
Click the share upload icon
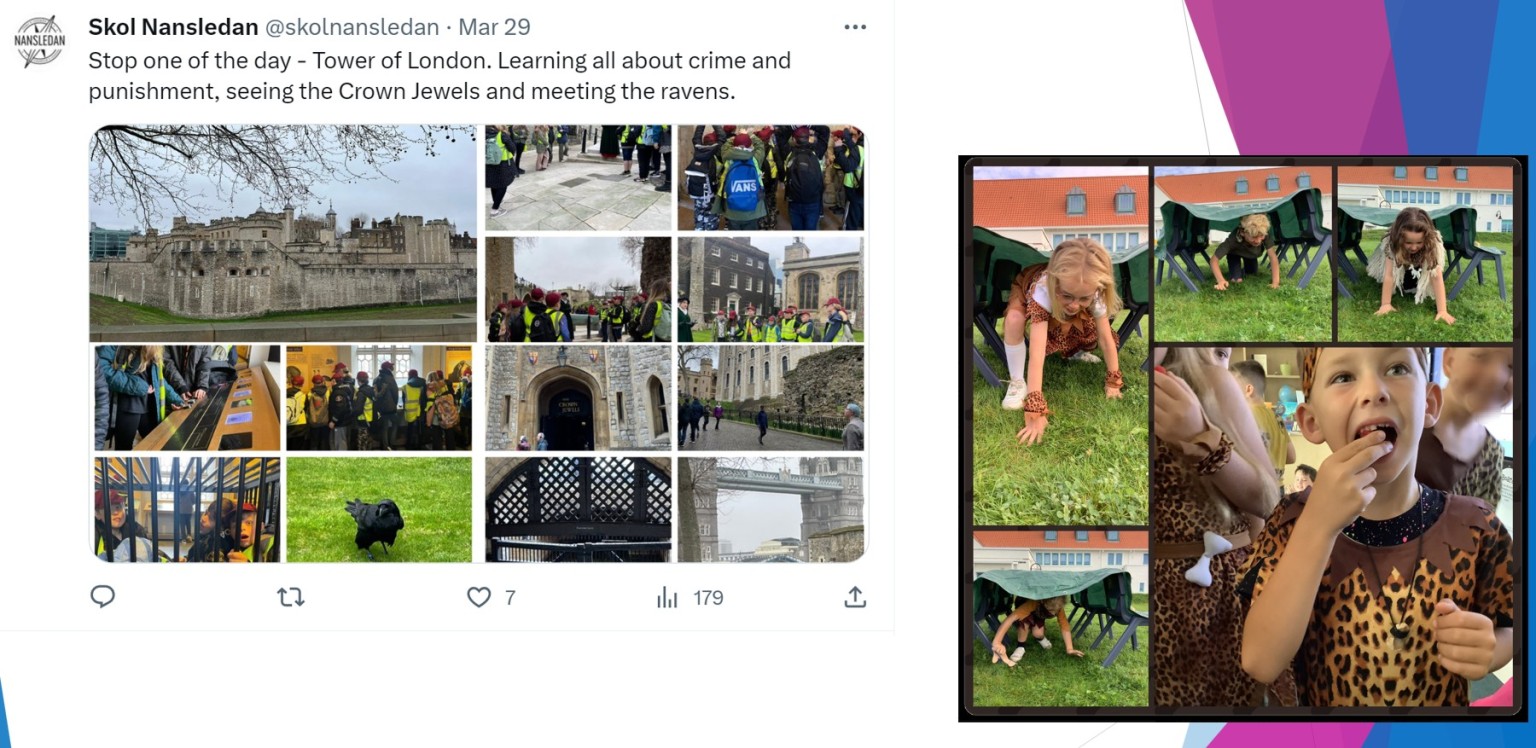[x=854, y=597]
